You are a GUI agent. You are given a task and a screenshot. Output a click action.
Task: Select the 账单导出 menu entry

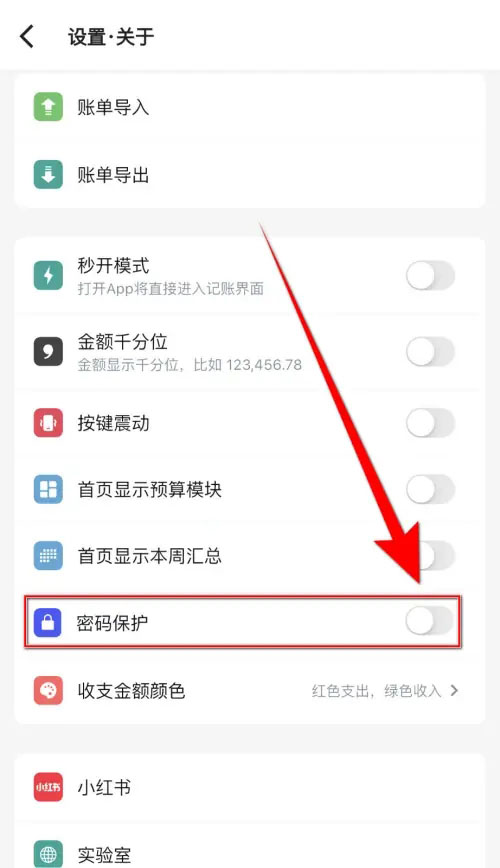pos(250,174)
